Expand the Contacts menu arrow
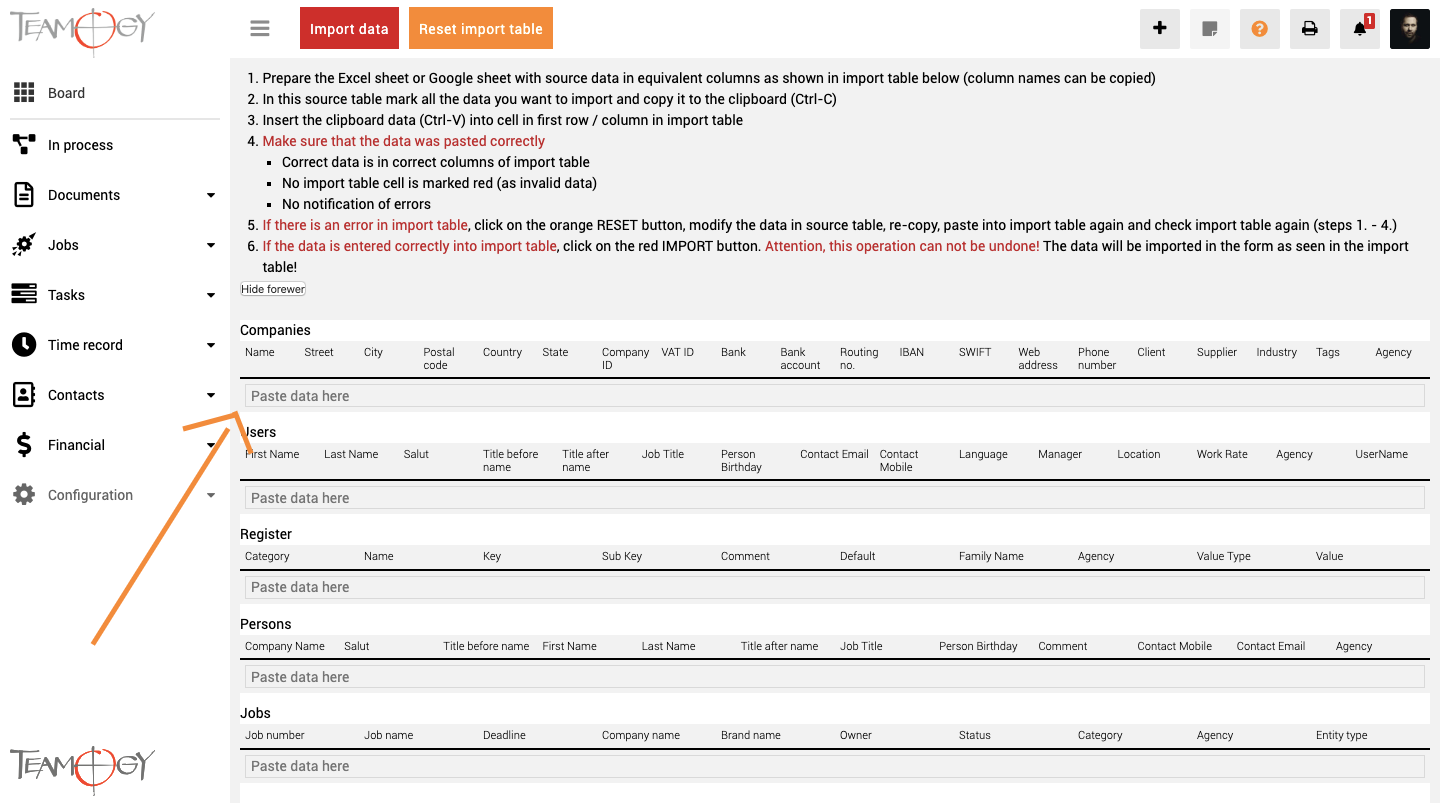The height and width of the screenshot is (803, 1440). point(211,395)
